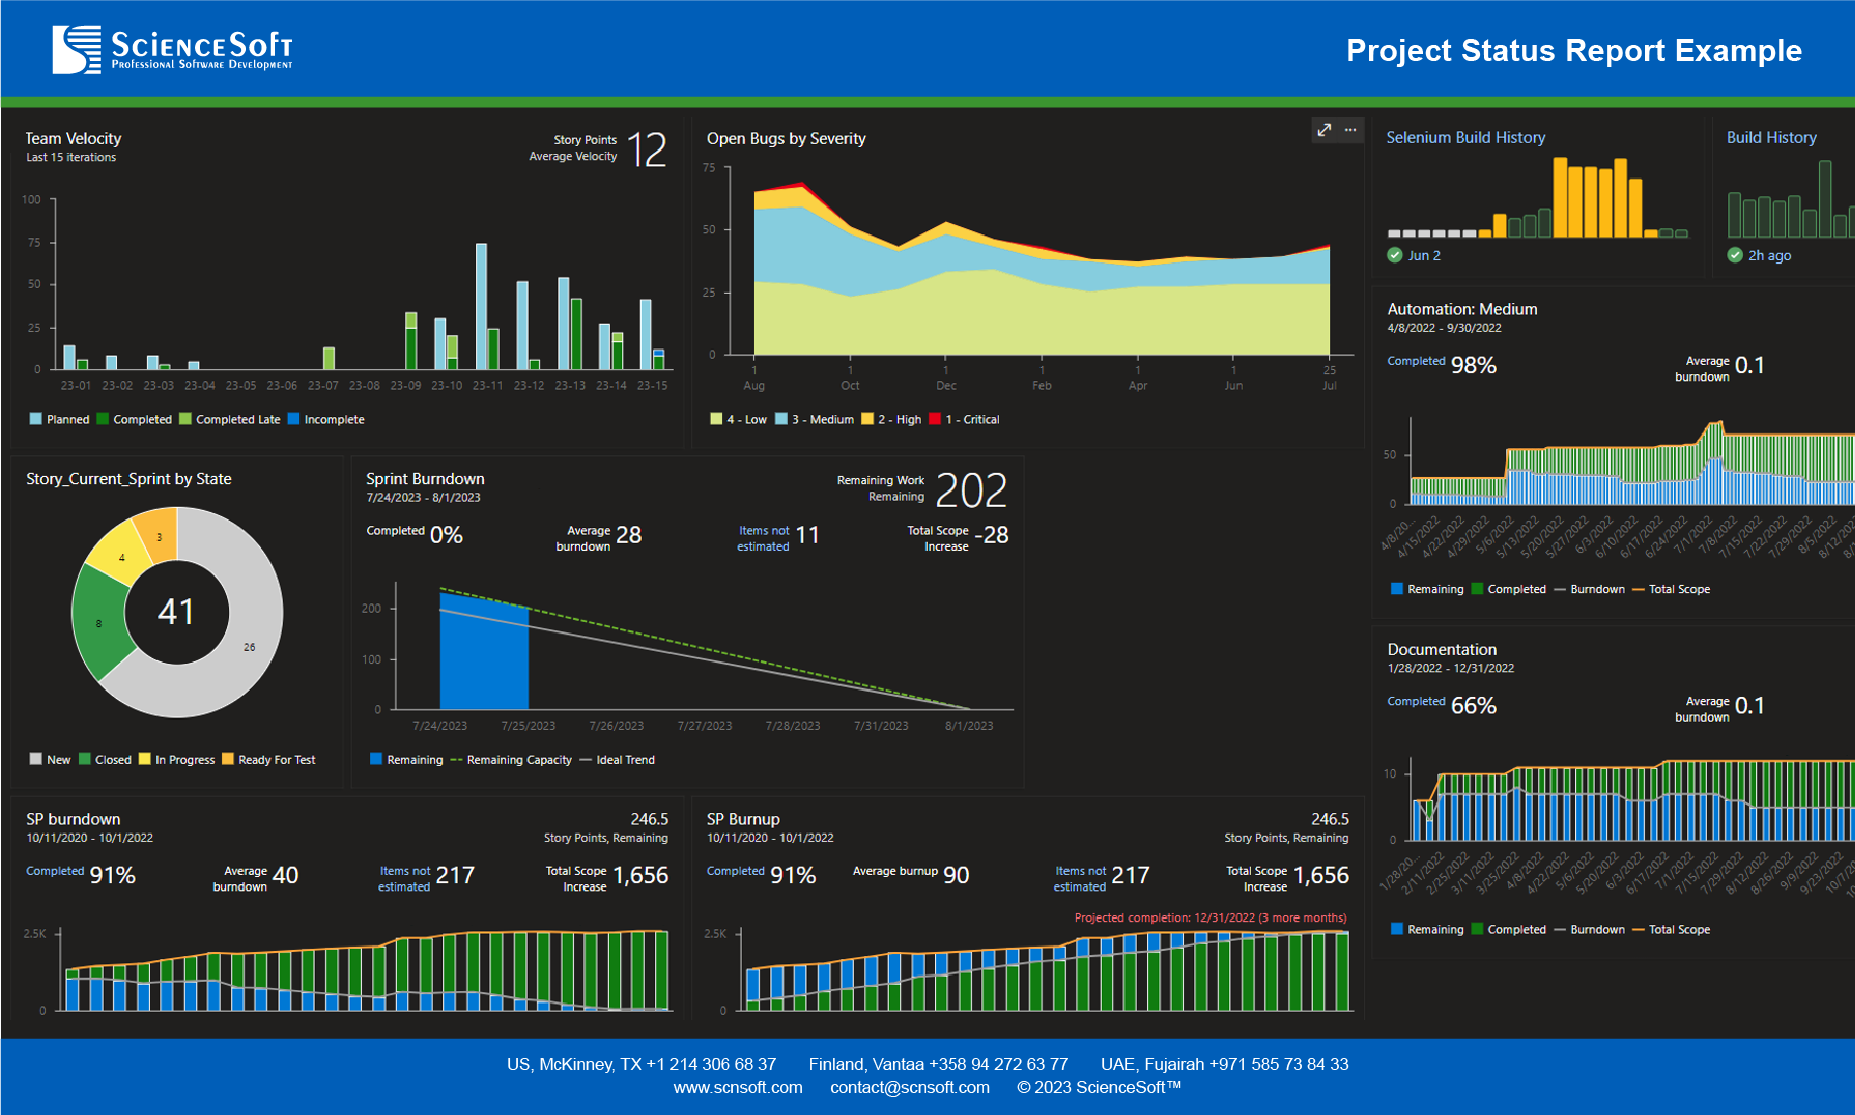Image resolution: width=1855 pixels, height=1115 pixels.
Task: Click the green success icon beside 2h ago
Action: [x=1735, y=255]
